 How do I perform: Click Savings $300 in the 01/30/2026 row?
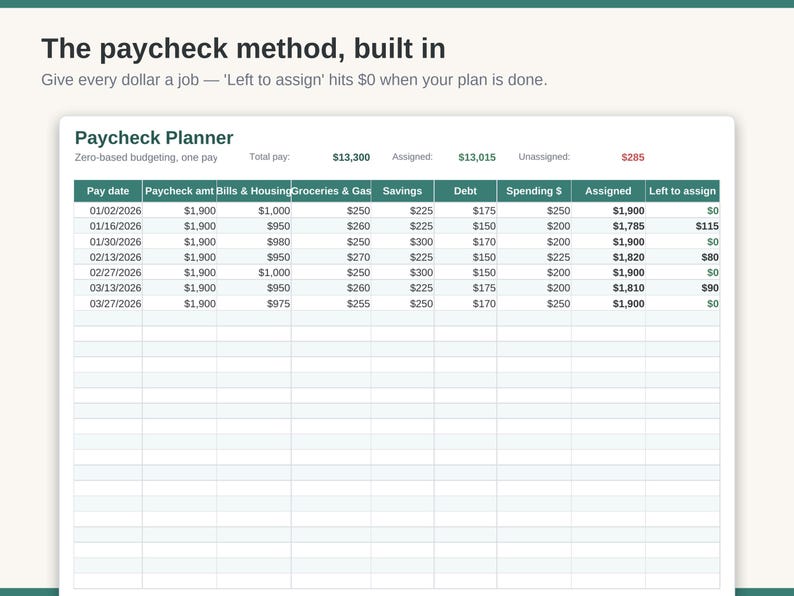(x=403, y=242)
